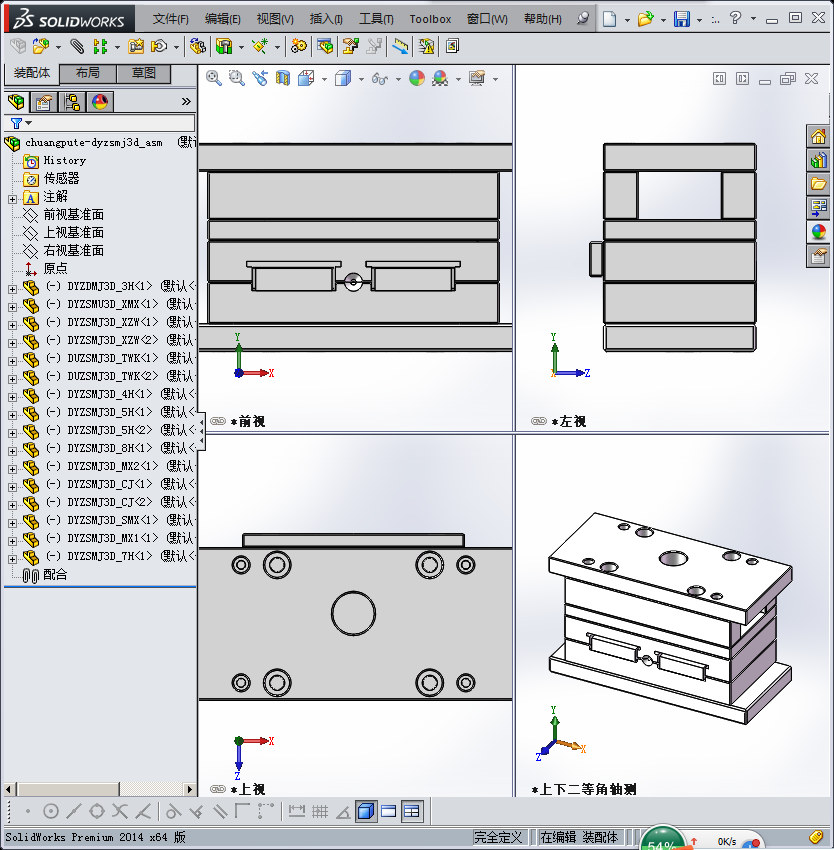The height and width of the screenshot is (850, 834).
Task: Select the 前视基准面 plane in tree
Action: click(x=73, y=215)
